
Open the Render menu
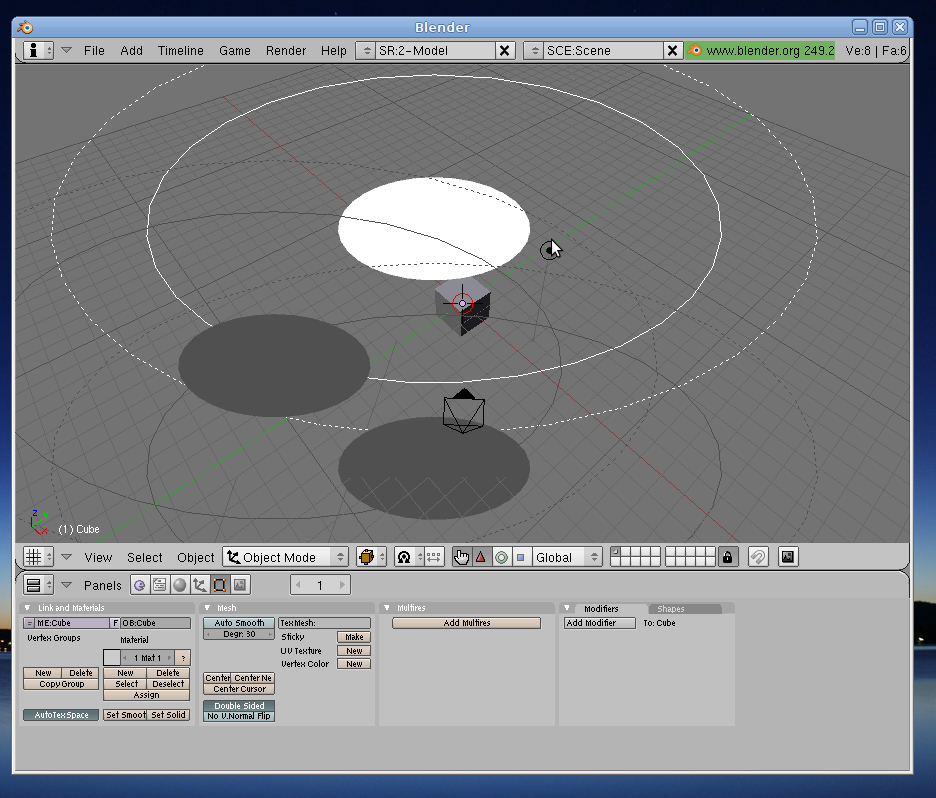pyautogui.click(x=286, y=50)
